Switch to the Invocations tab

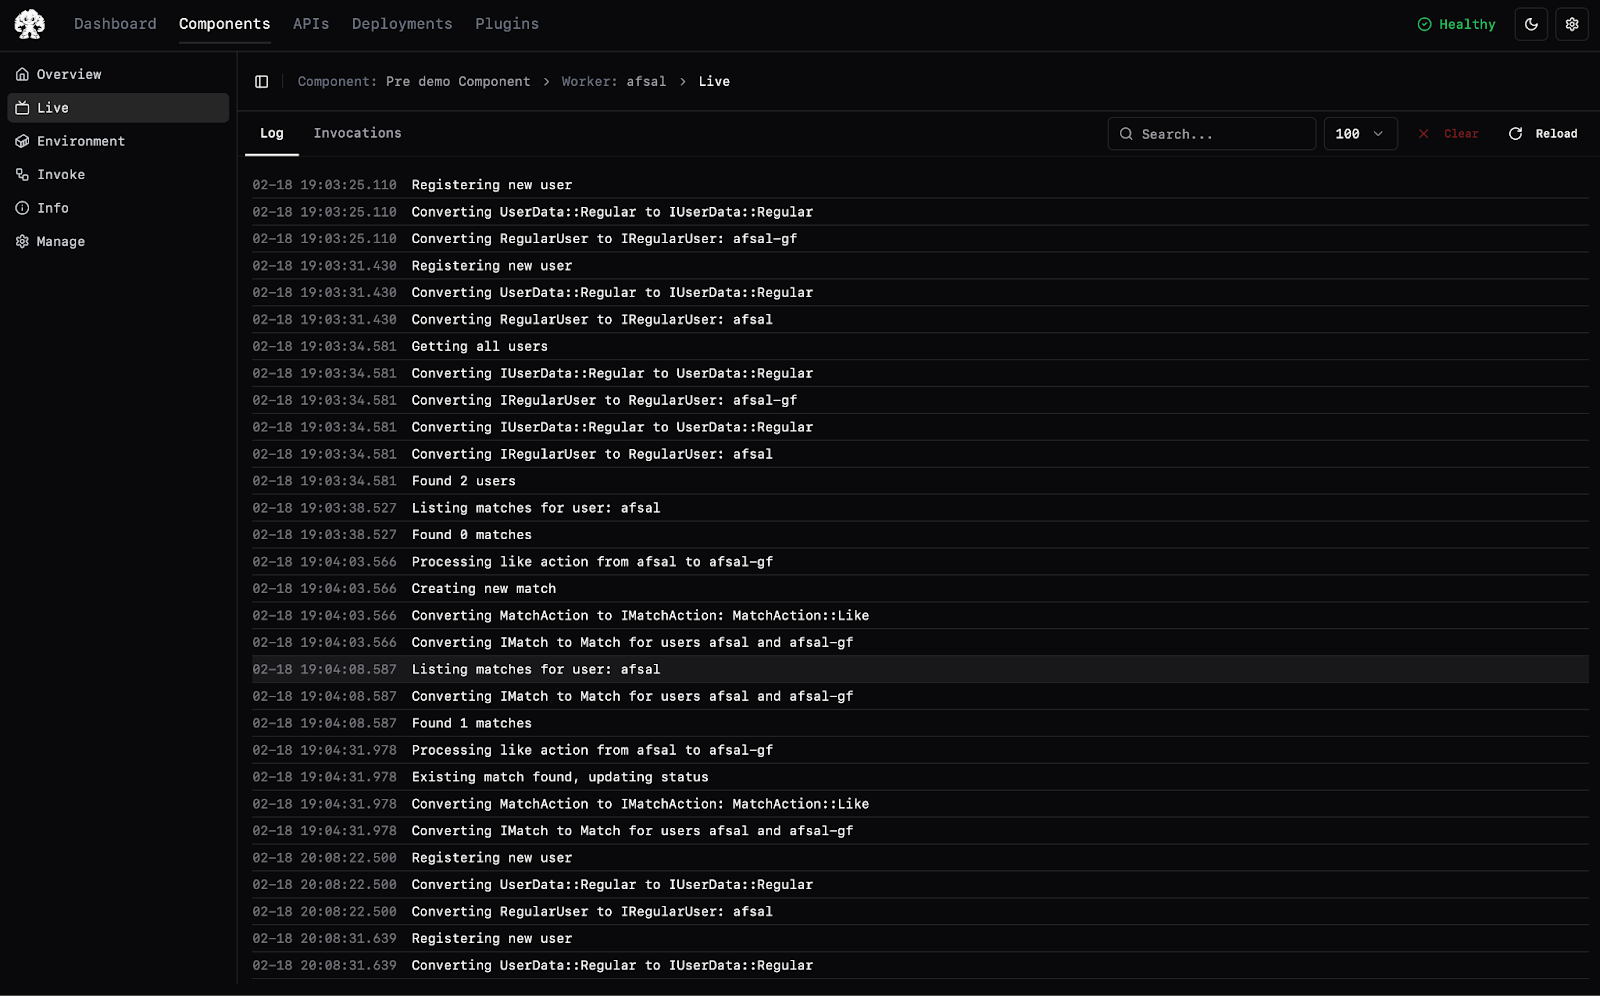point(357,133)
